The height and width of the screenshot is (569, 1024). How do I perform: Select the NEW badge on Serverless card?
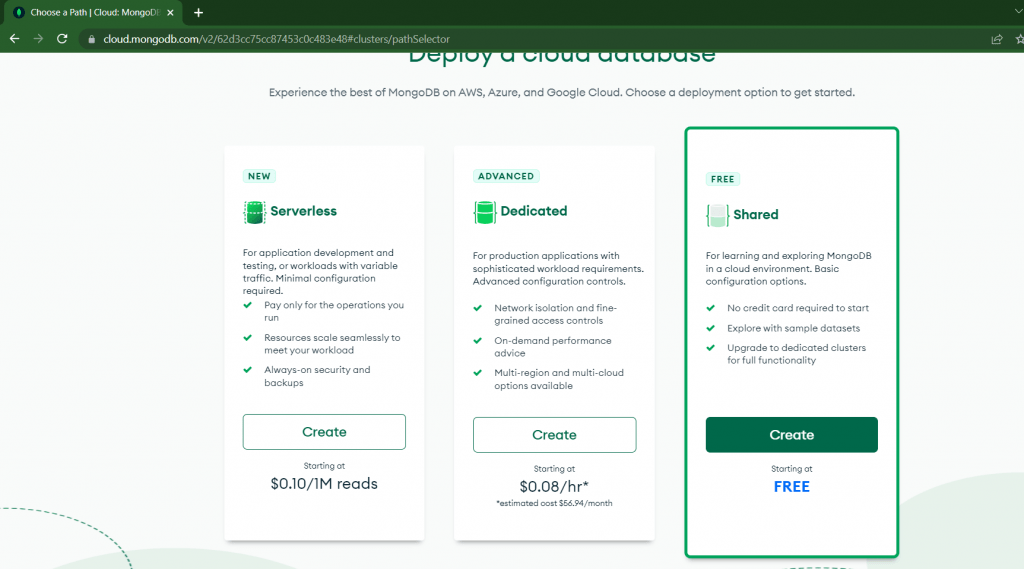pyautogui.click(x=259, y=176)
